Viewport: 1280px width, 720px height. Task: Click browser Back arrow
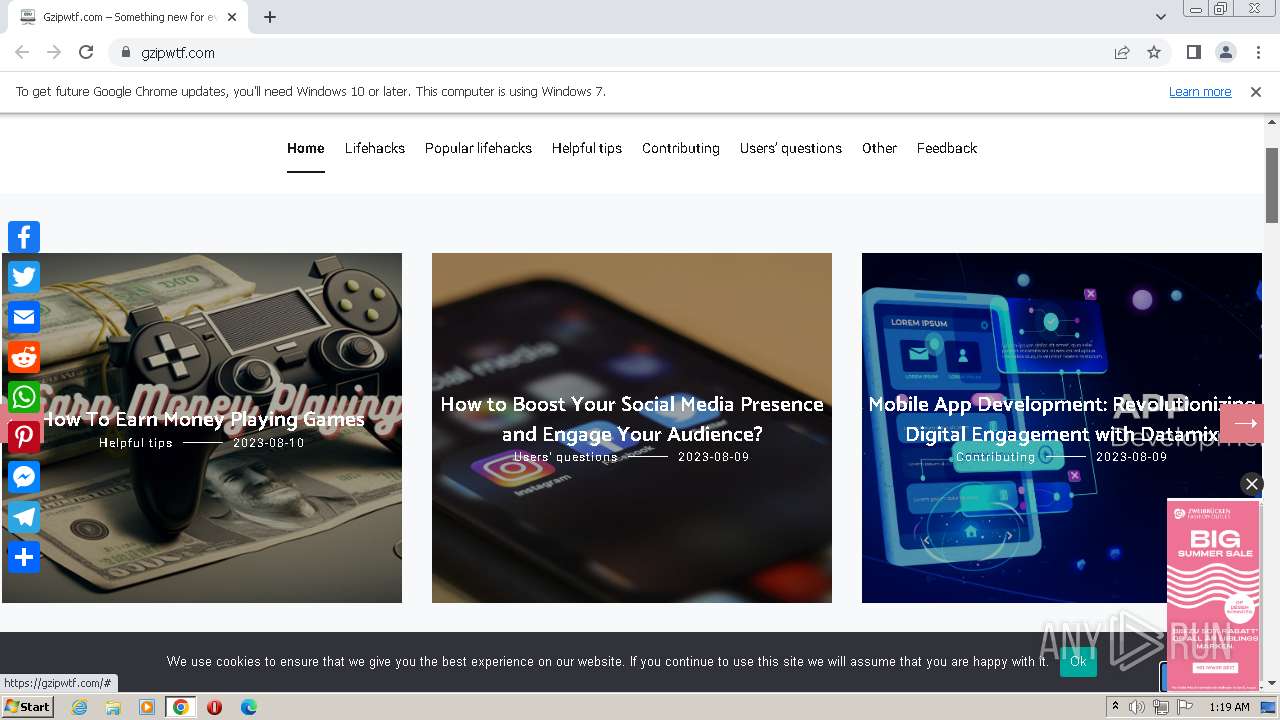pos(22,52)
